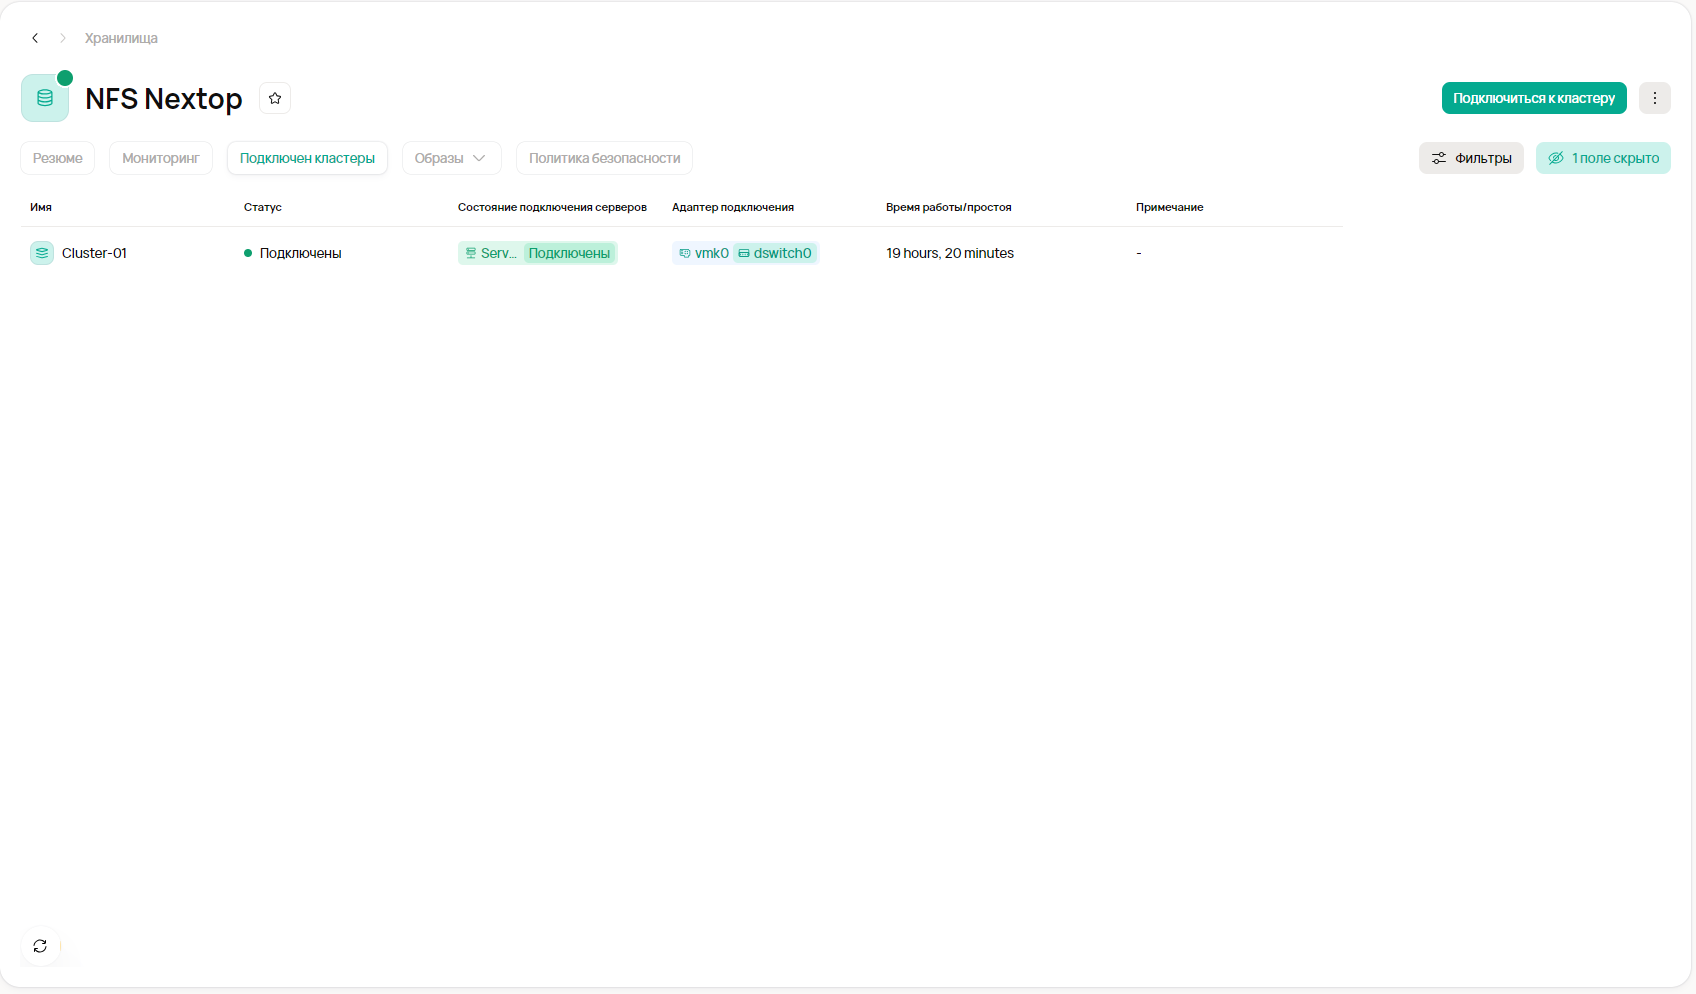Mark NFS Nextop as favorite with star

pos(275,98)
